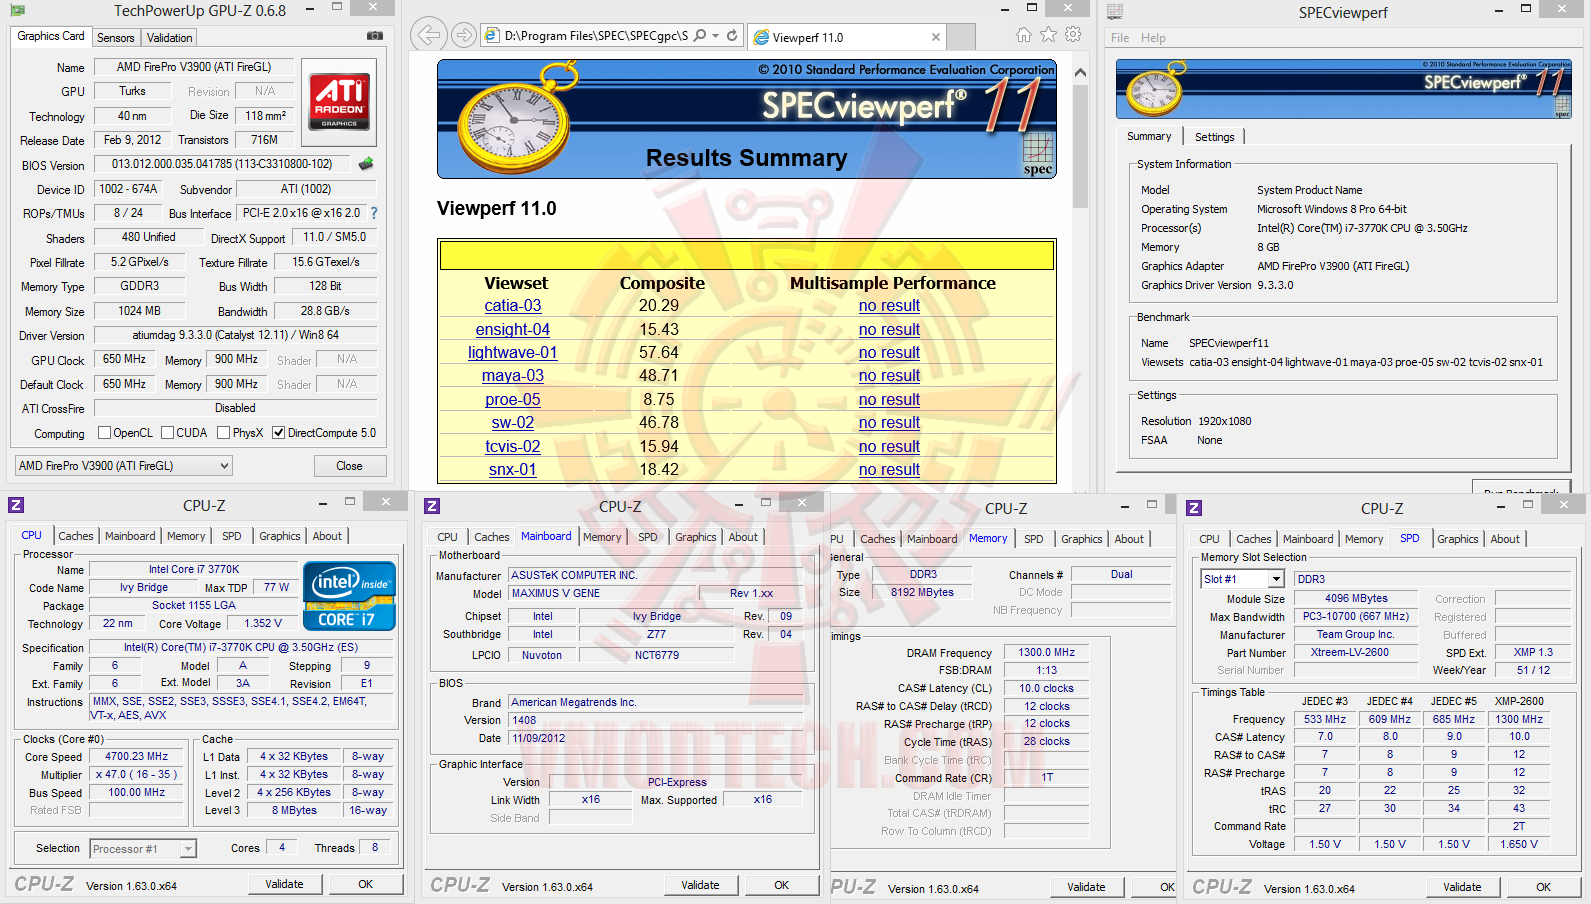The width and height of the screenshot is (1591, 904).
Task: Click the Z icon of CPU-Z SPD window
Action: (1194, 508)
